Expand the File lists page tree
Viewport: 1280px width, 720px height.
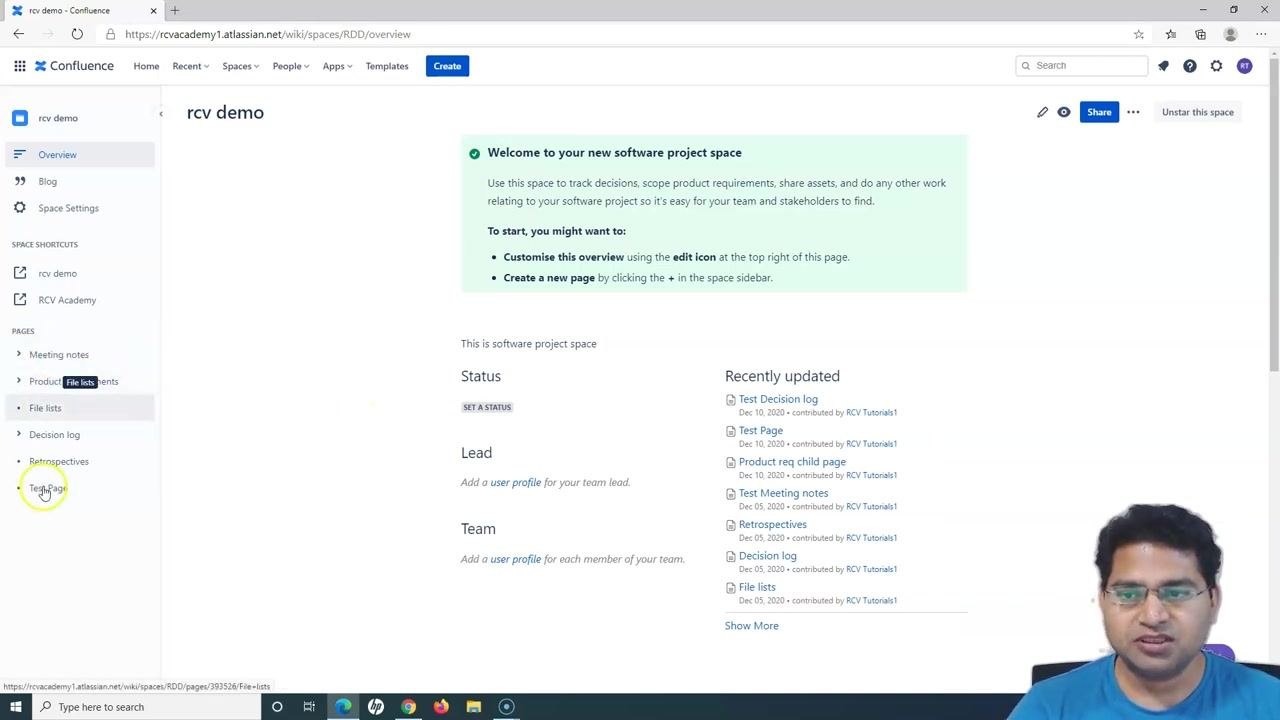click(x=18, y=408)
